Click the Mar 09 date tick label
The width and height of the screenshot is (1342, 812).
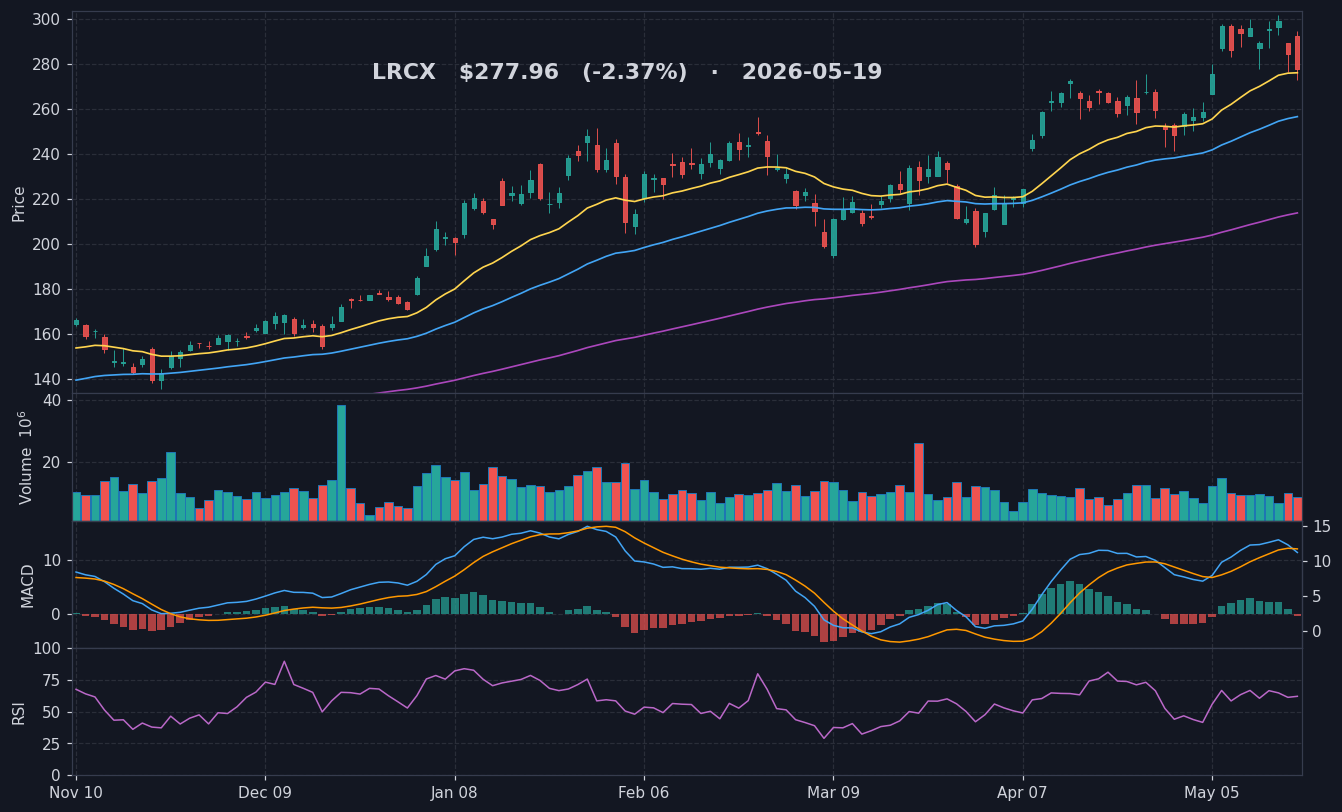click(x=833, y=794)
